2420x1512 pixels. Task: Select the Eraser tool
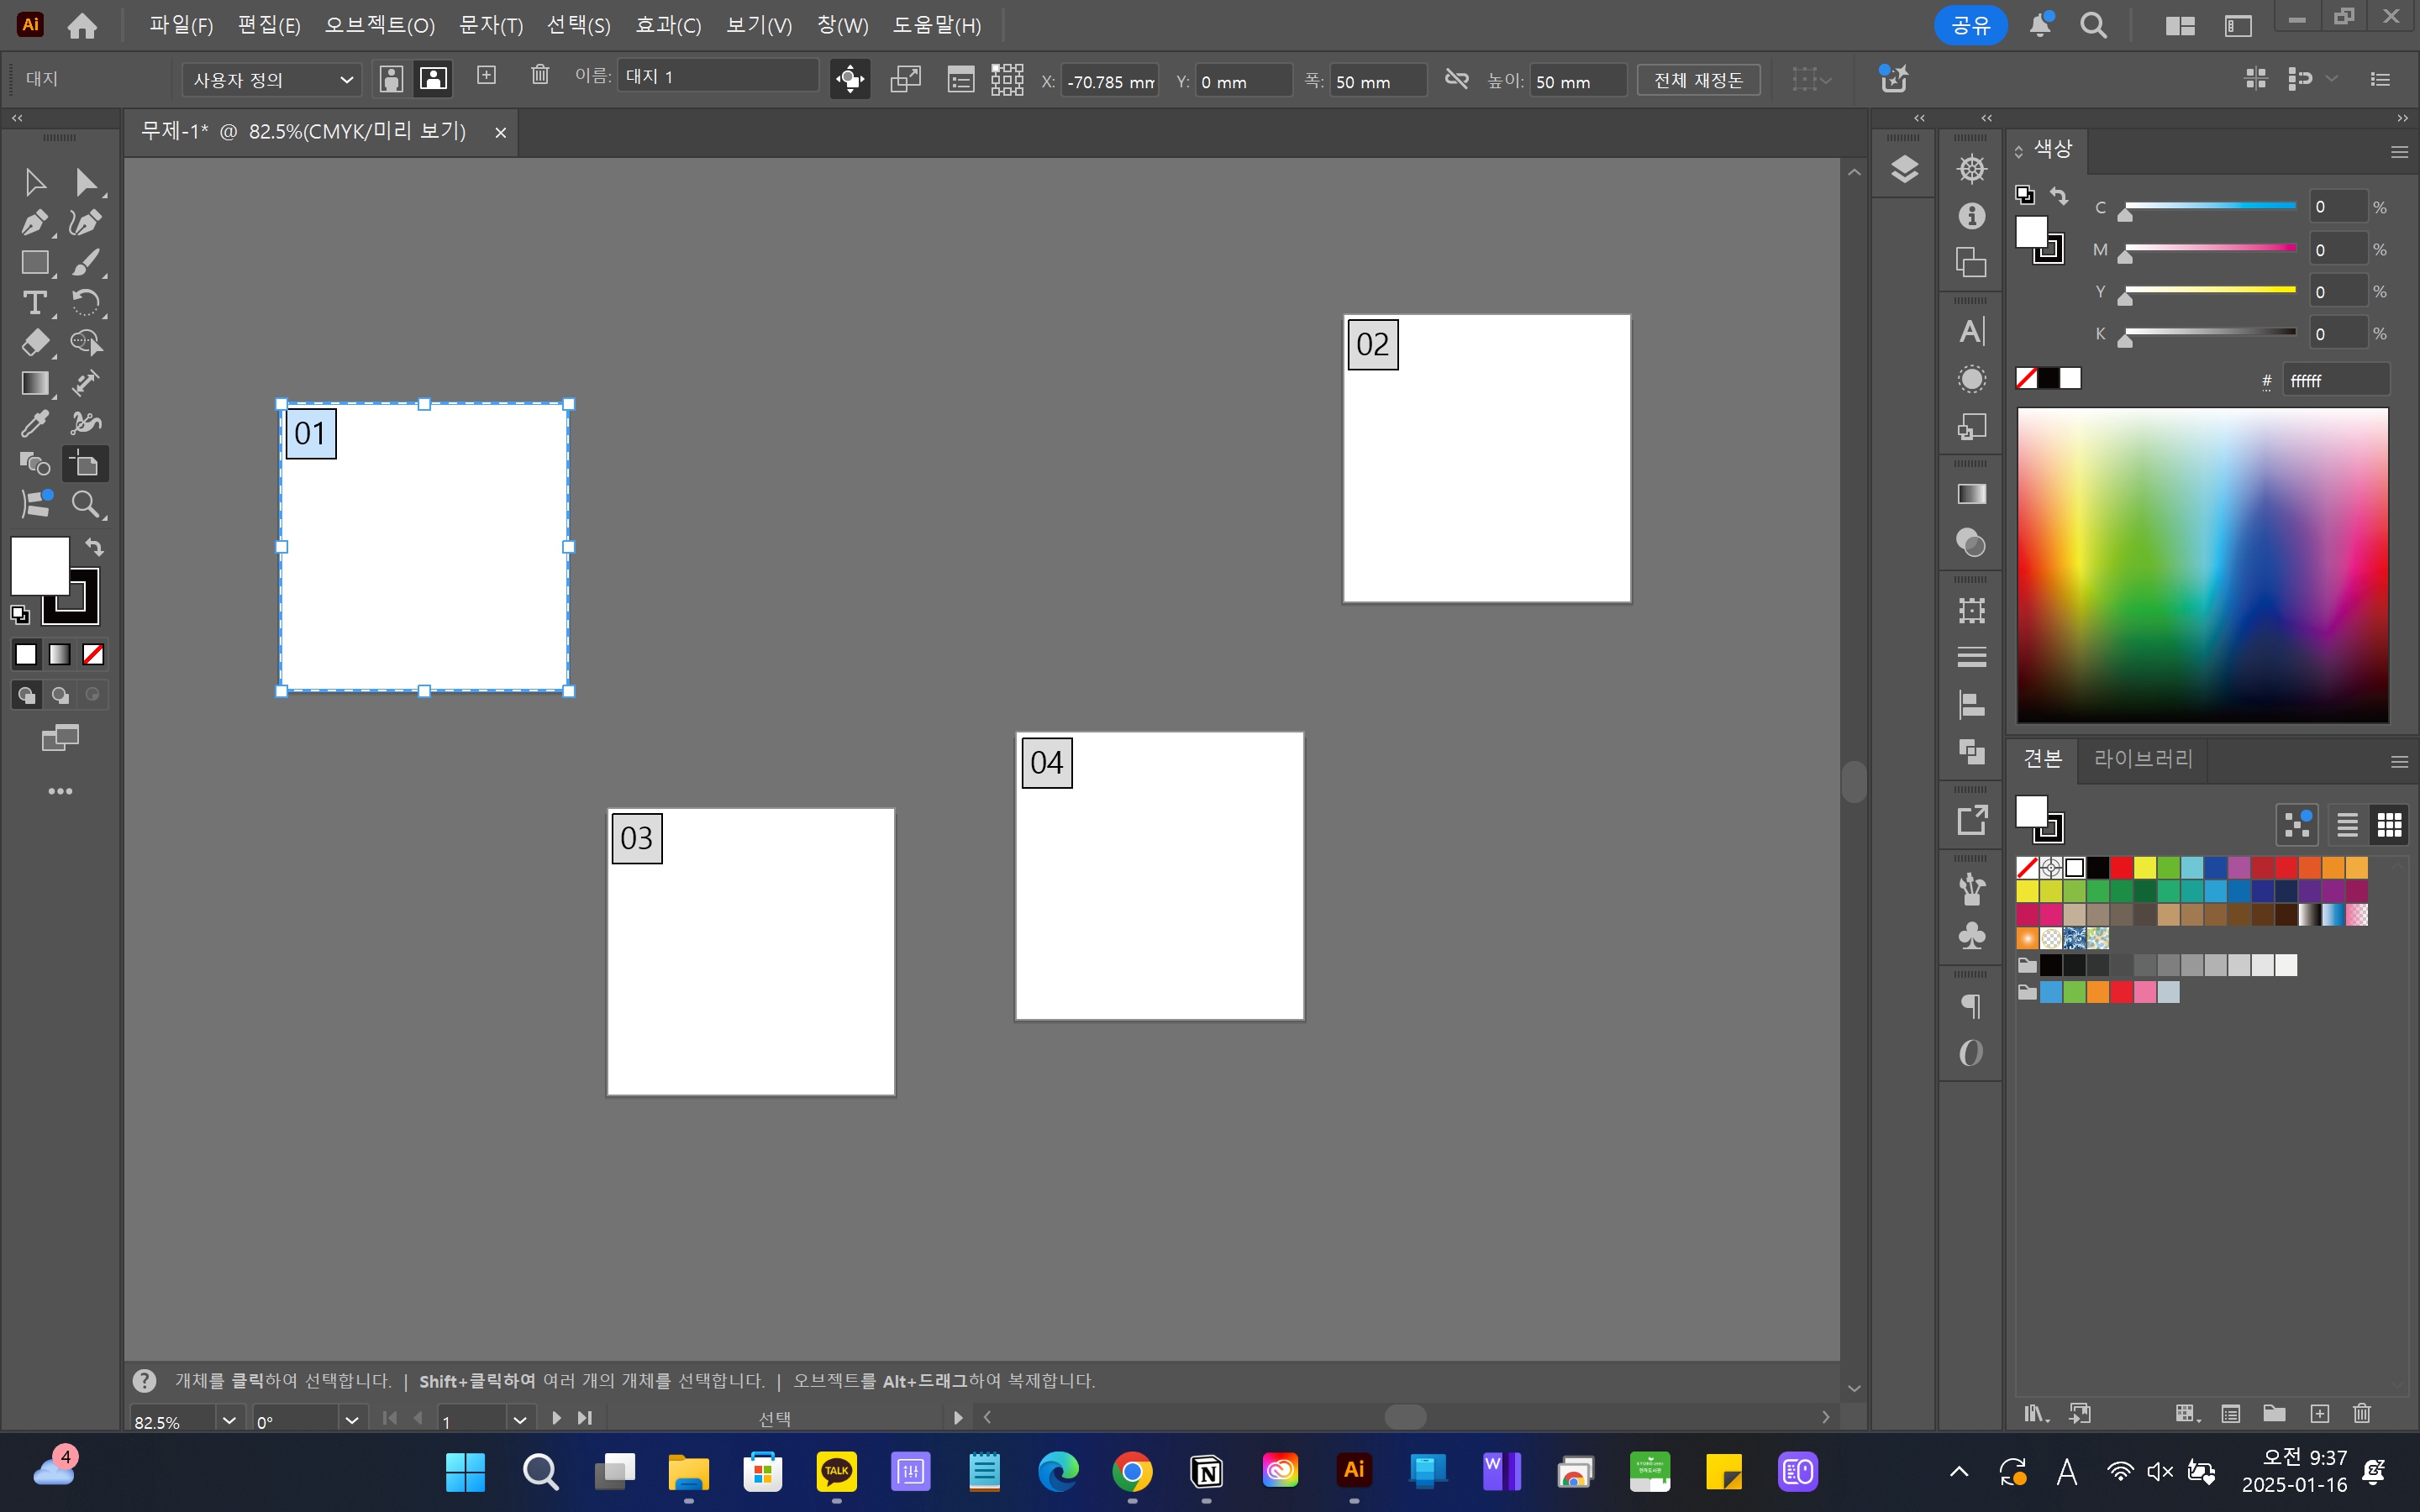(x=34, y=343)
